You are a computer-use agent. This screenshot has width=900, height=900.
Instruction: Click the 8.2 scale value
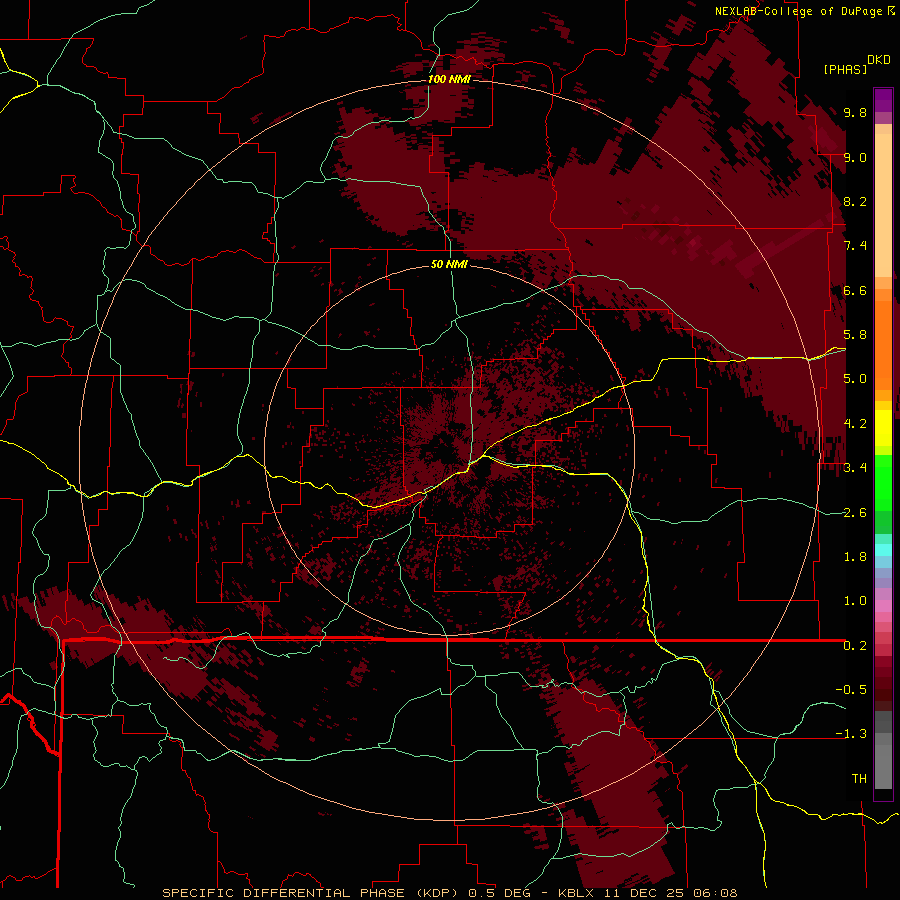(x=855, y=201)
